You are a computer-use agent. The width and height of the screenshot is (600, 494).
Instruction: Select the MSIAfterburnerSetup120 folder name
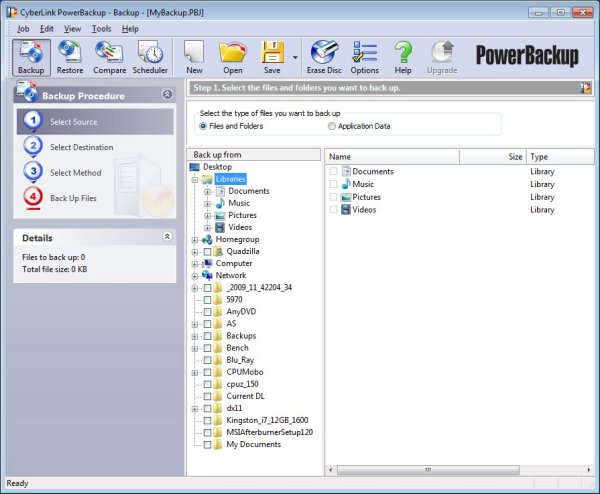pyautogui.click(x=269, y=432)
